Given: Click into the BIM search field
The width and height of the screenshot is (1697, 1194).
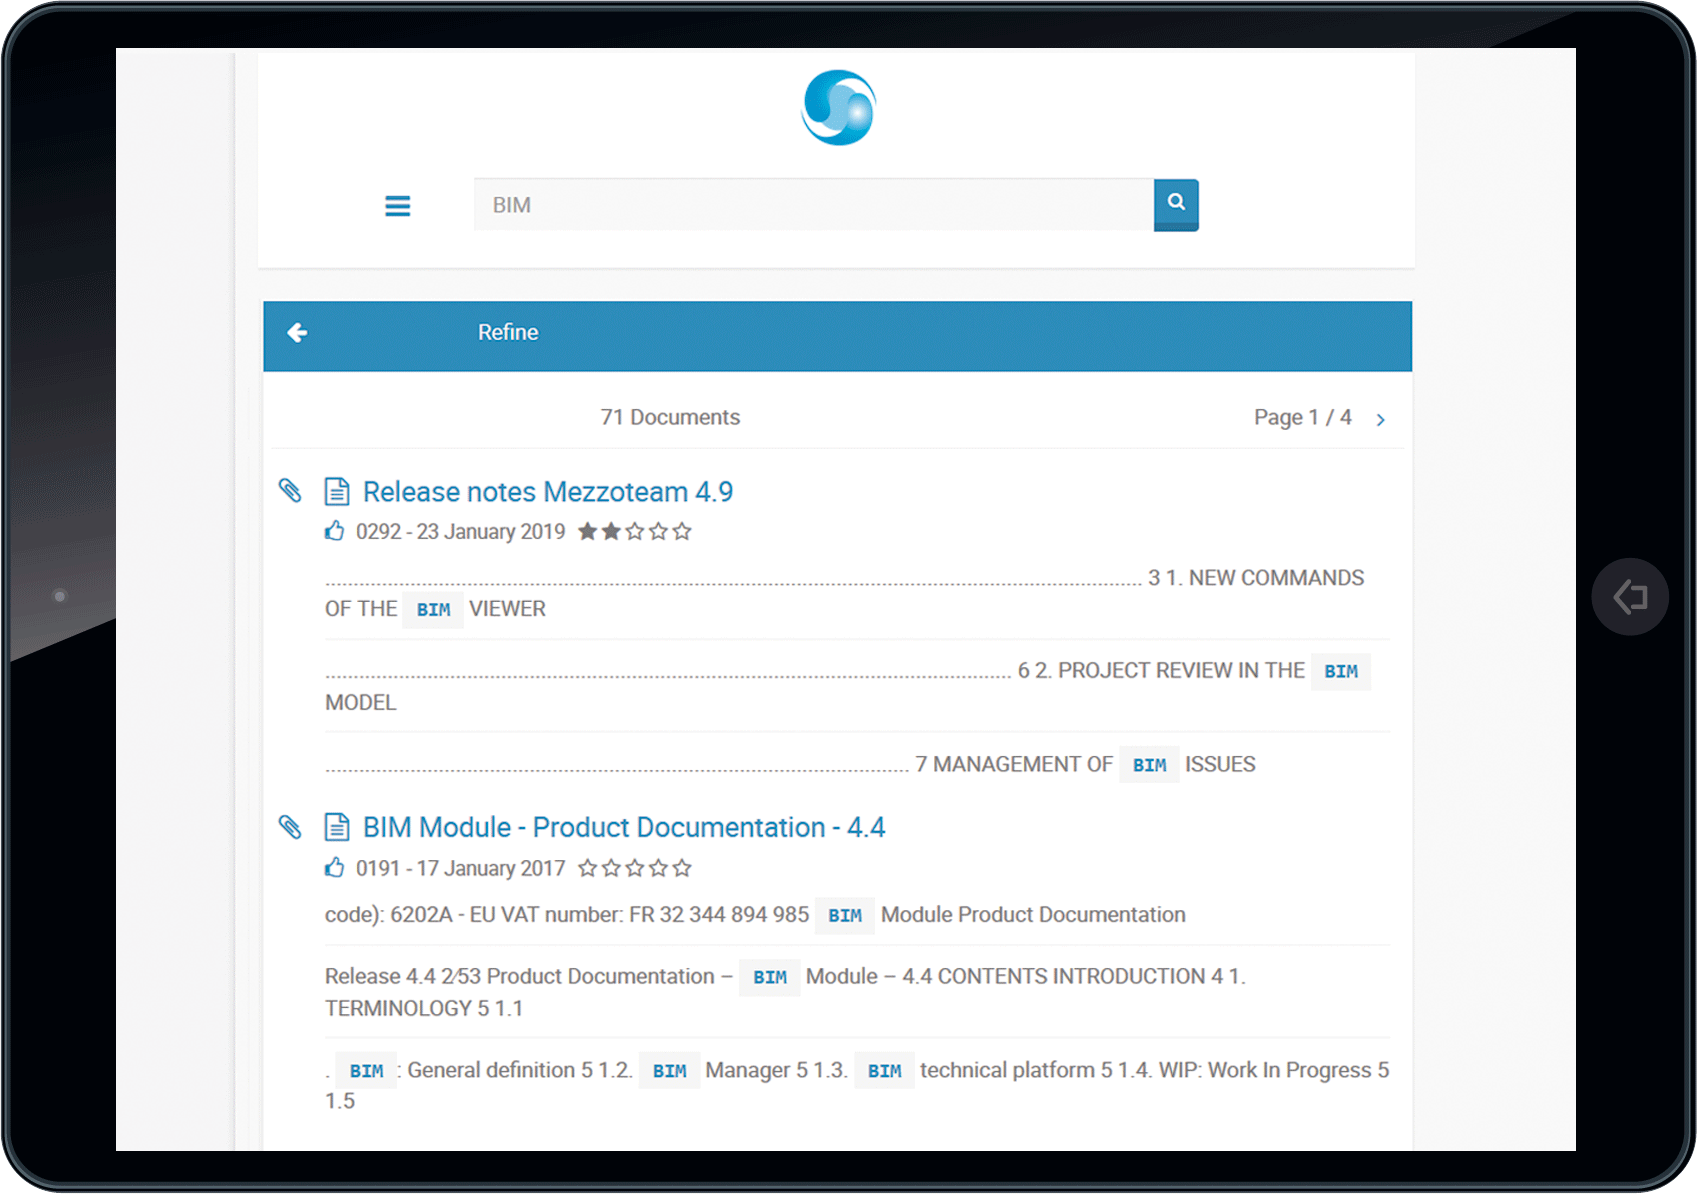Looking at the screenshot, I should 812,205.
